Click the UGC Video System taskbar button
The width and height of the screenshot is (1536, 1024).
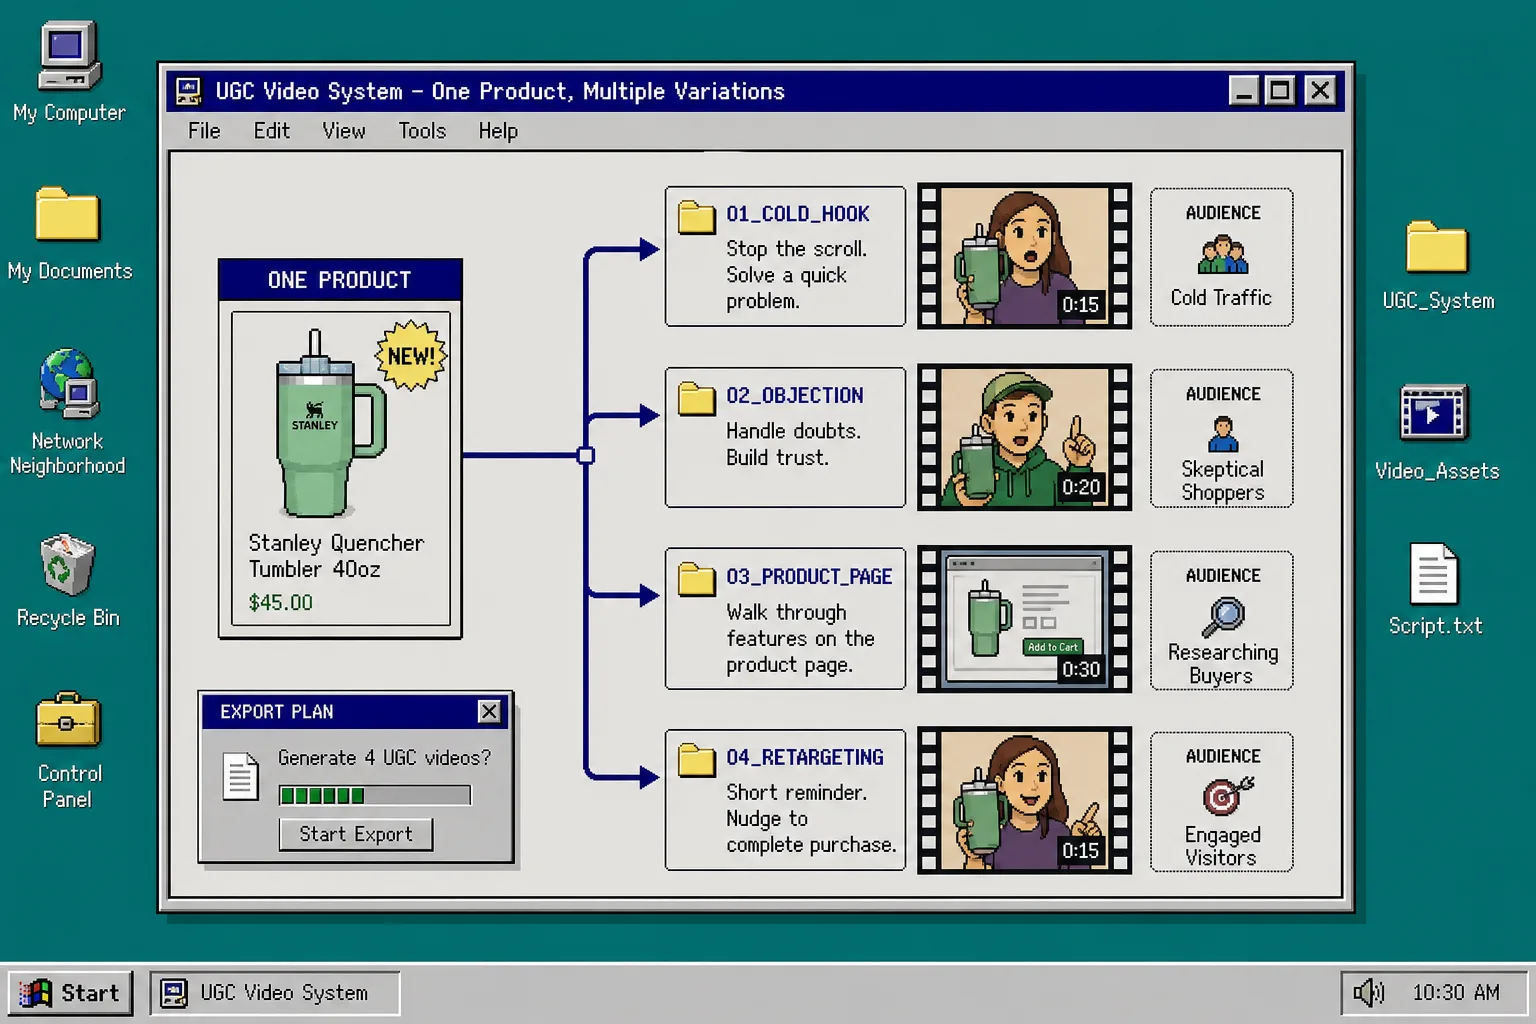275,993
